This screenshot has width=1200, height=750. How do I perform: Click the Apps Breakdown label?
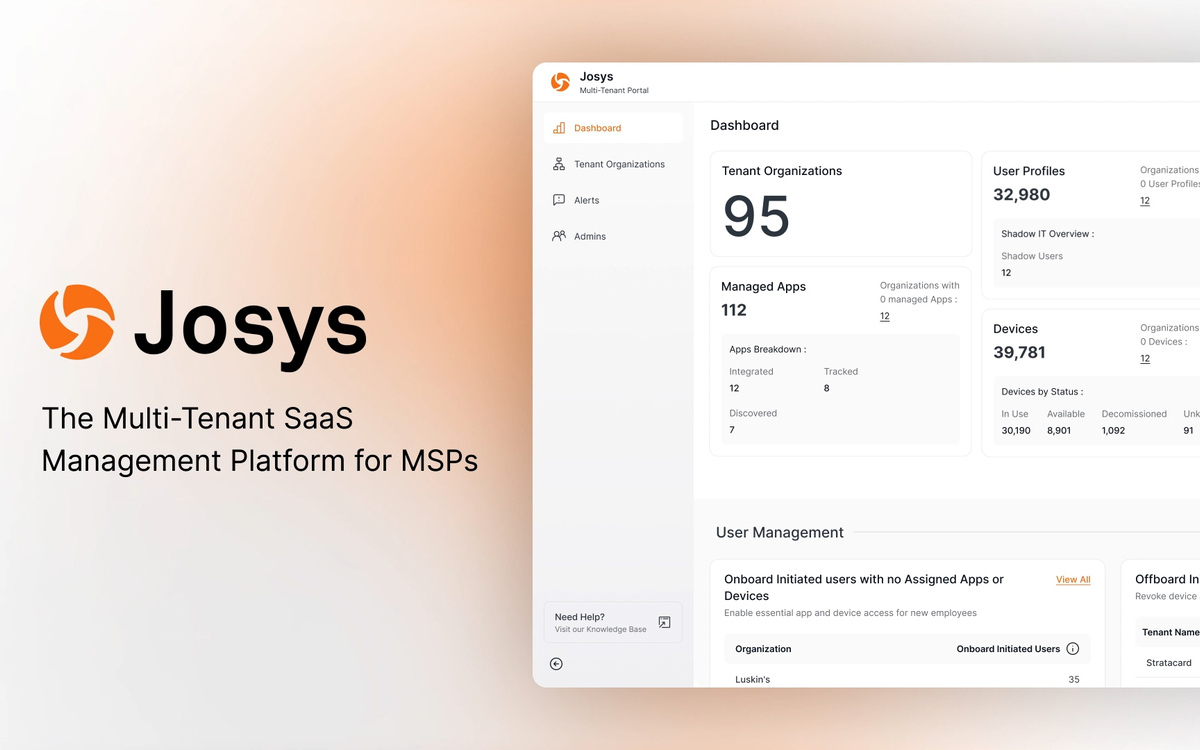[x=768, y=350]
